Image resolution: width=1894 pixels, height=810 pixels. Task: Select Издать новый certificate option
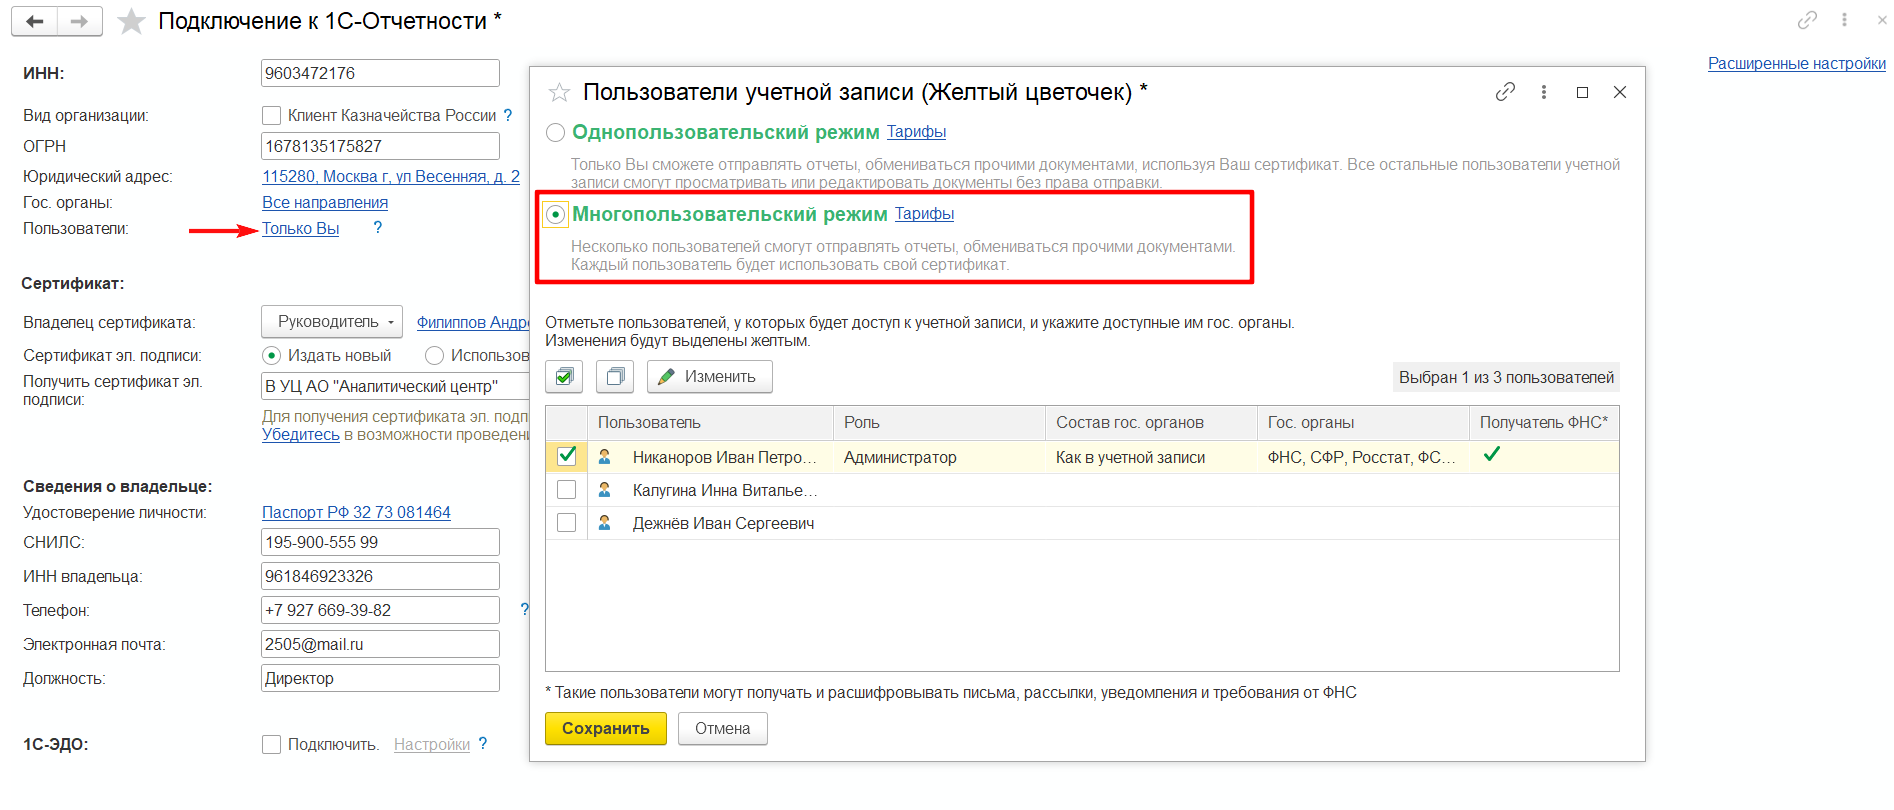[x=271, y=356]
